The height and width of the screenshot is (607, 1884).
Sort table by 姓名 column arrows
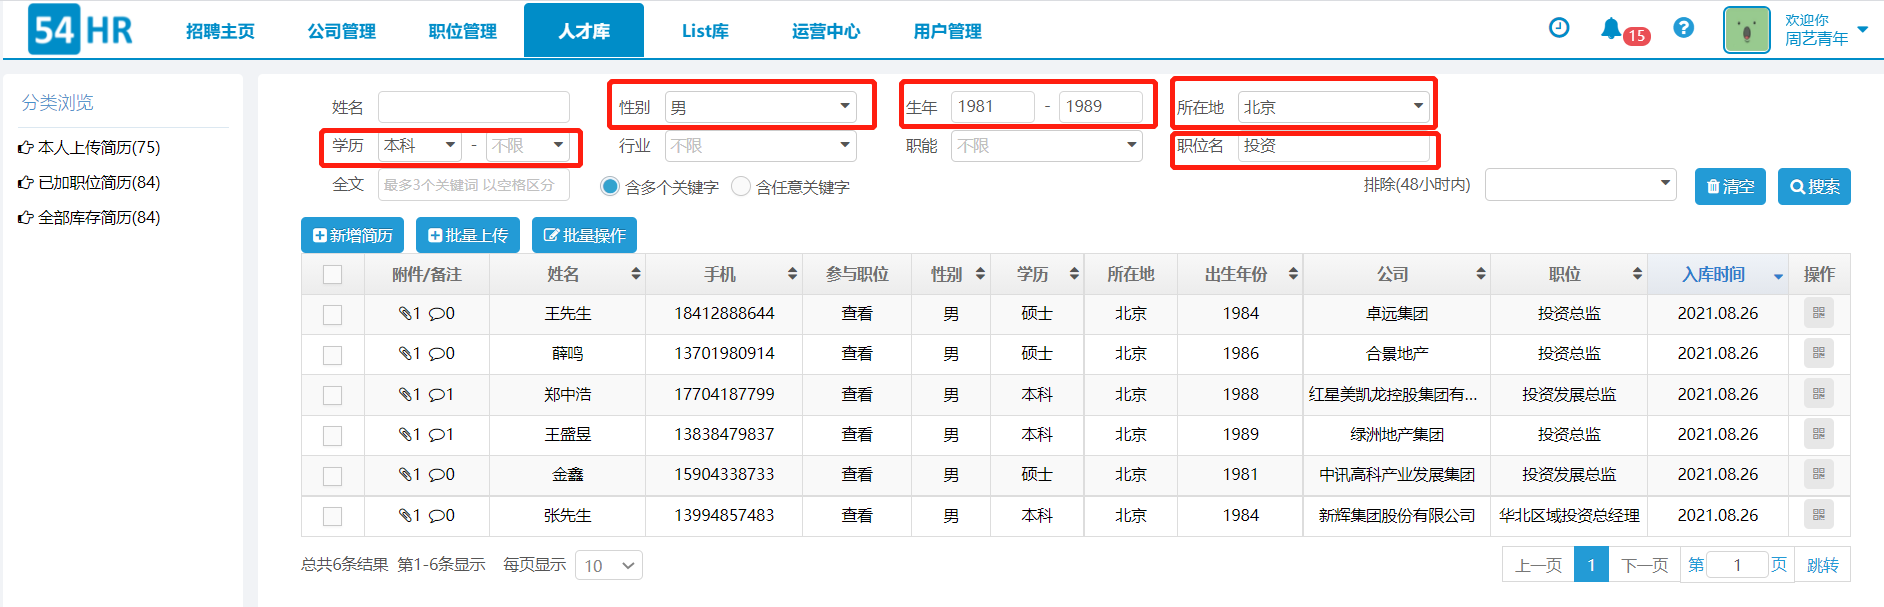[635, 274]
